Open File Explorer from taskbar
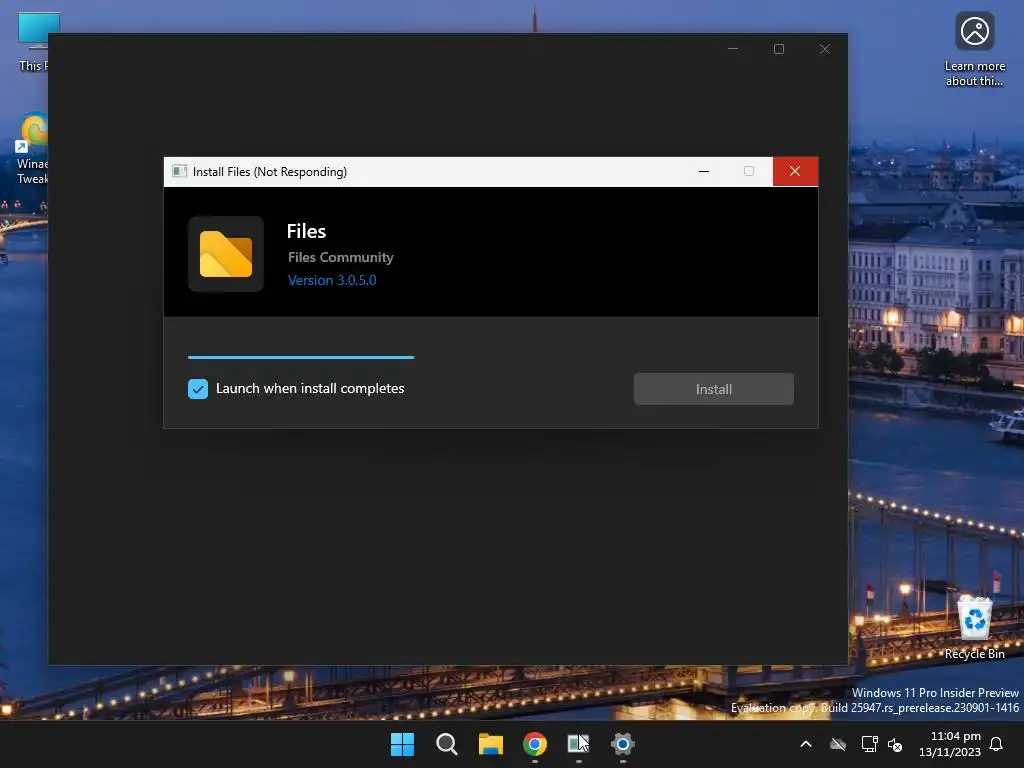This screenshot has height=768, width=1024. click(x=490, y=744)
